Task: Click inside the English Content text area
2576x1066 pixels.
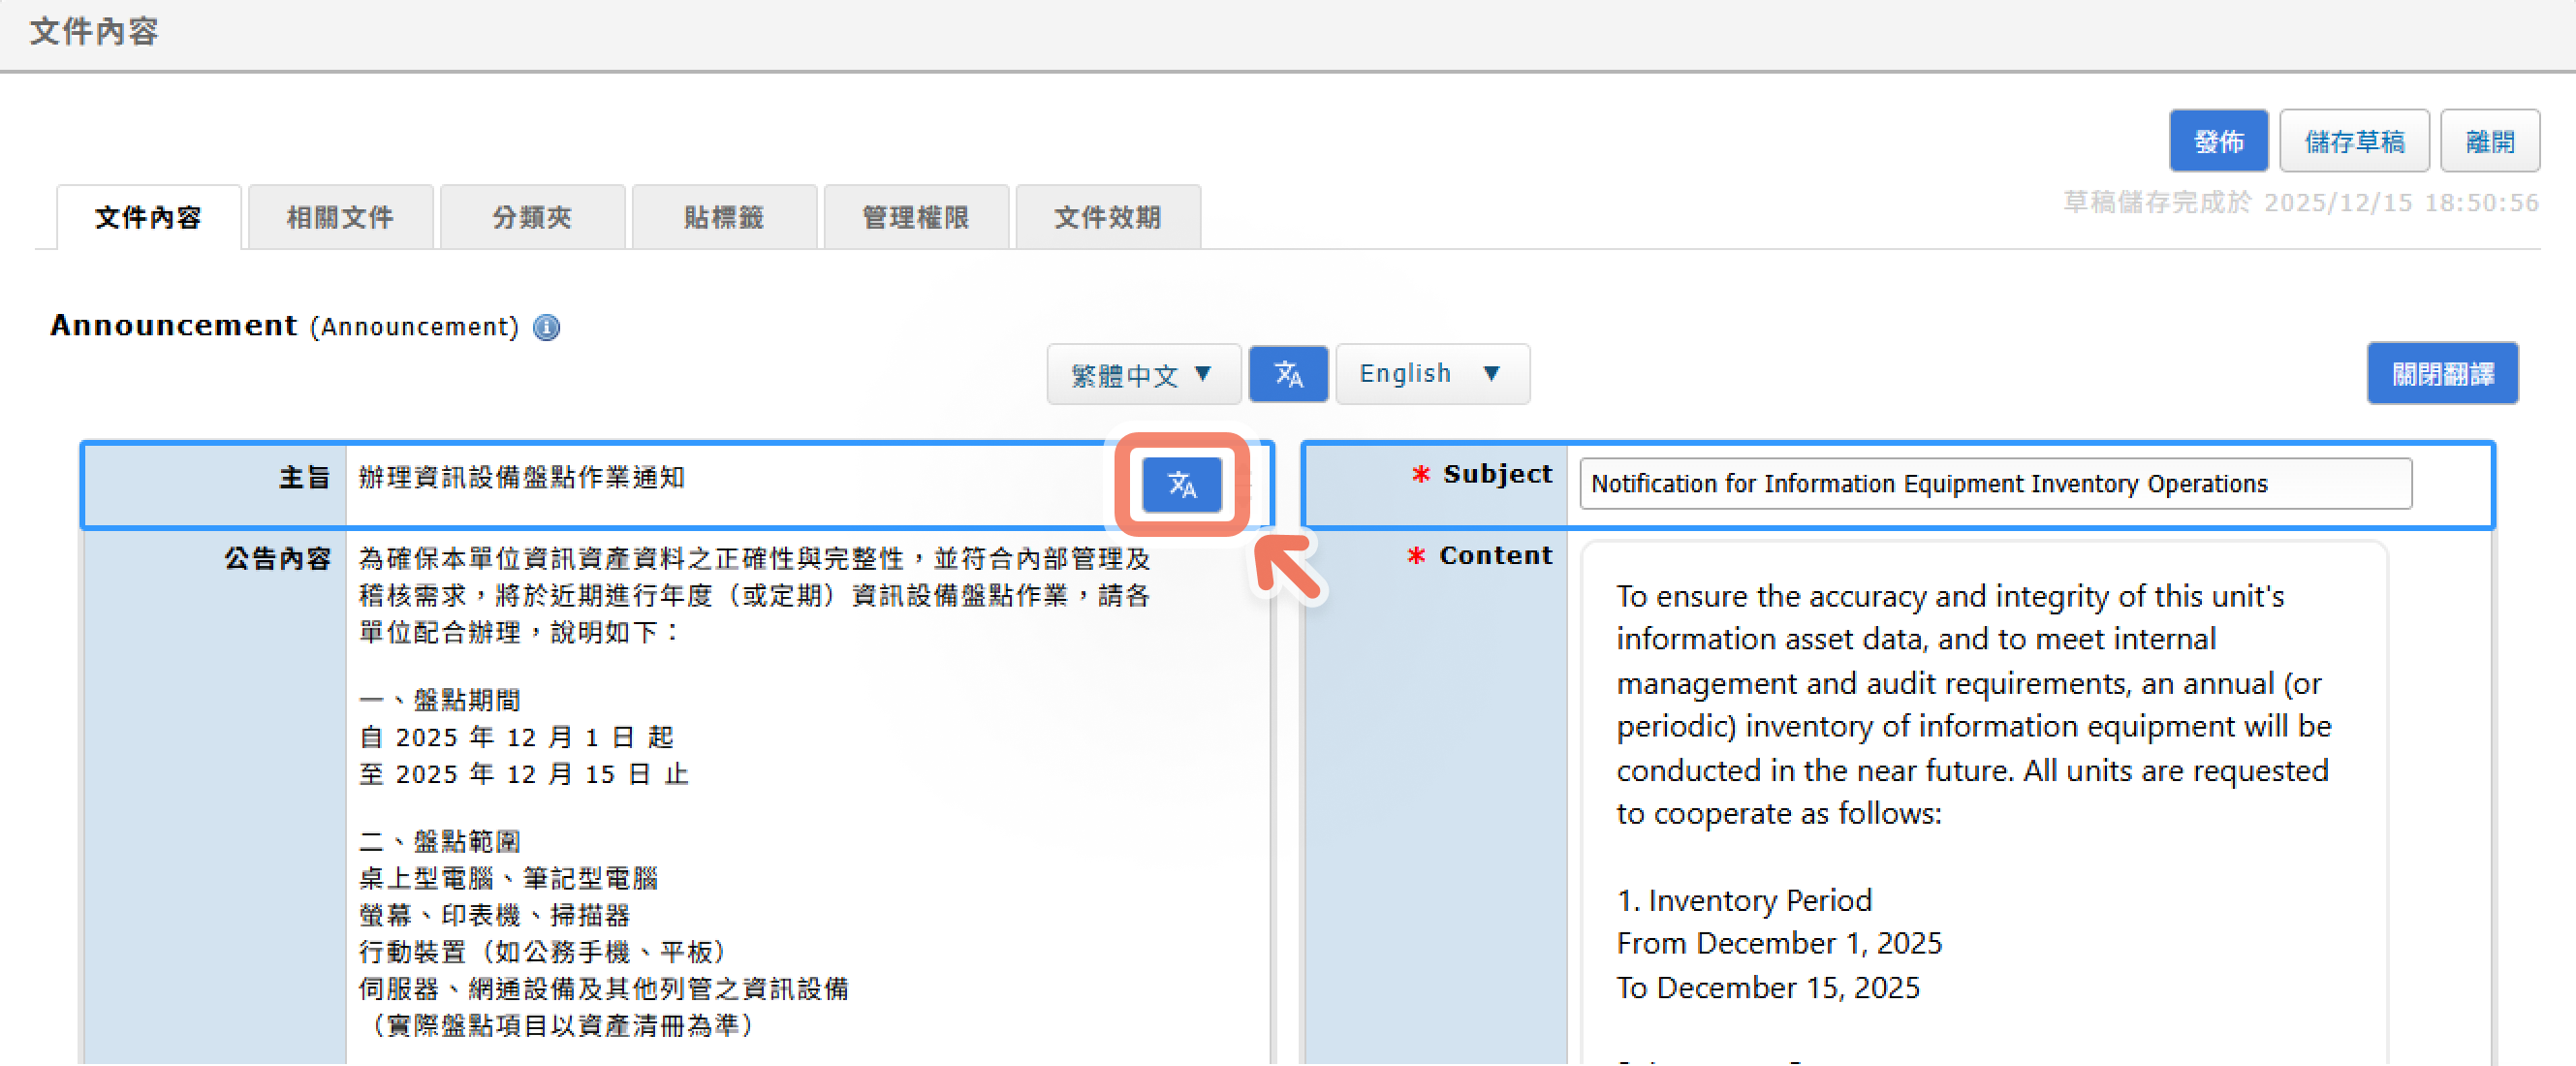Action: [1980, 780]
